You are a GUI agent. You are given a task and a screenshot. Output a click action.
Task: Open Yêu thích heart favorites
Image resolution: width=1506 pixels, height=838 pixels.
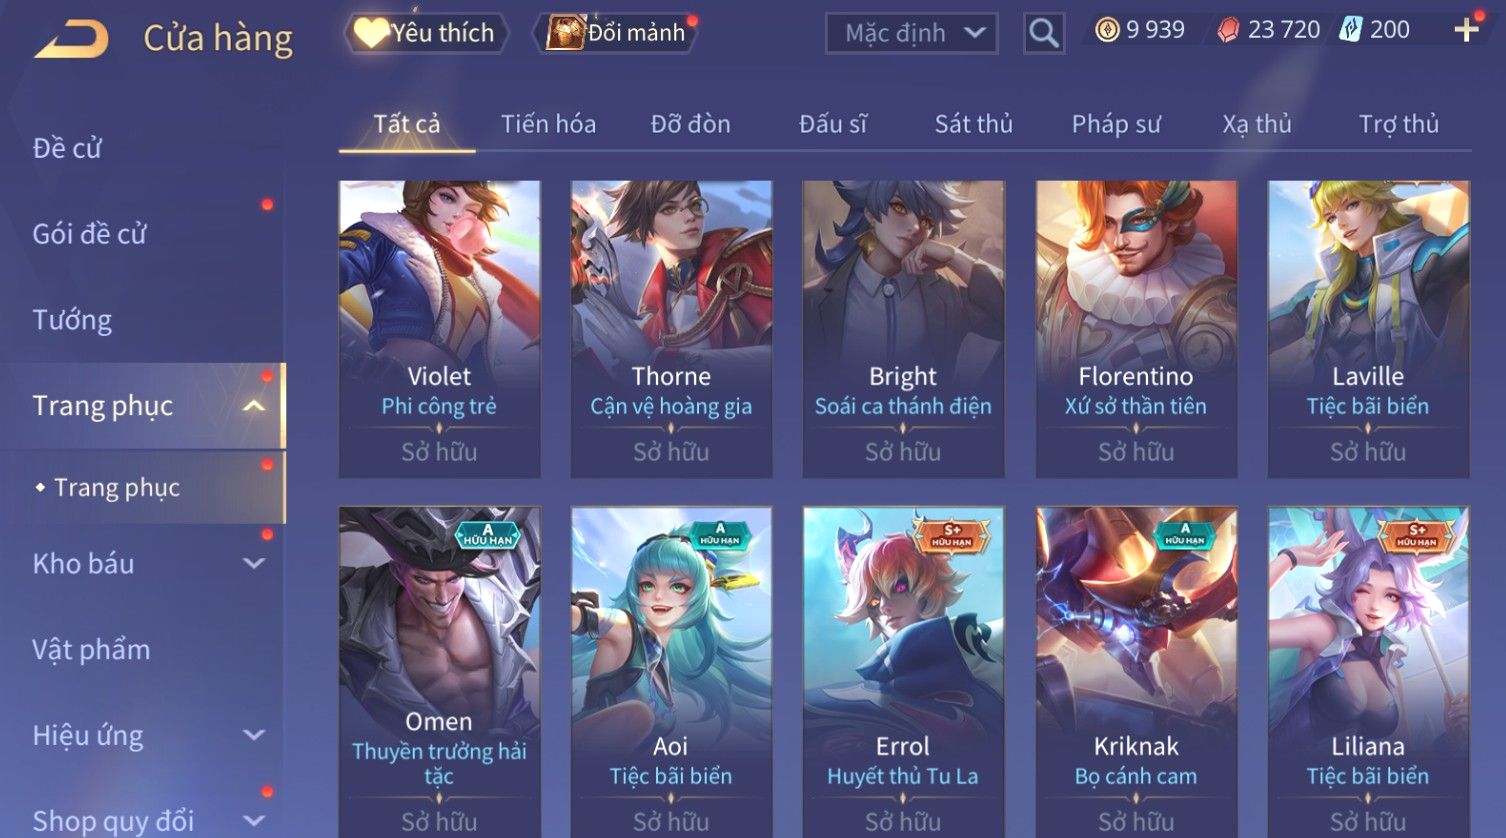point(425,33)
